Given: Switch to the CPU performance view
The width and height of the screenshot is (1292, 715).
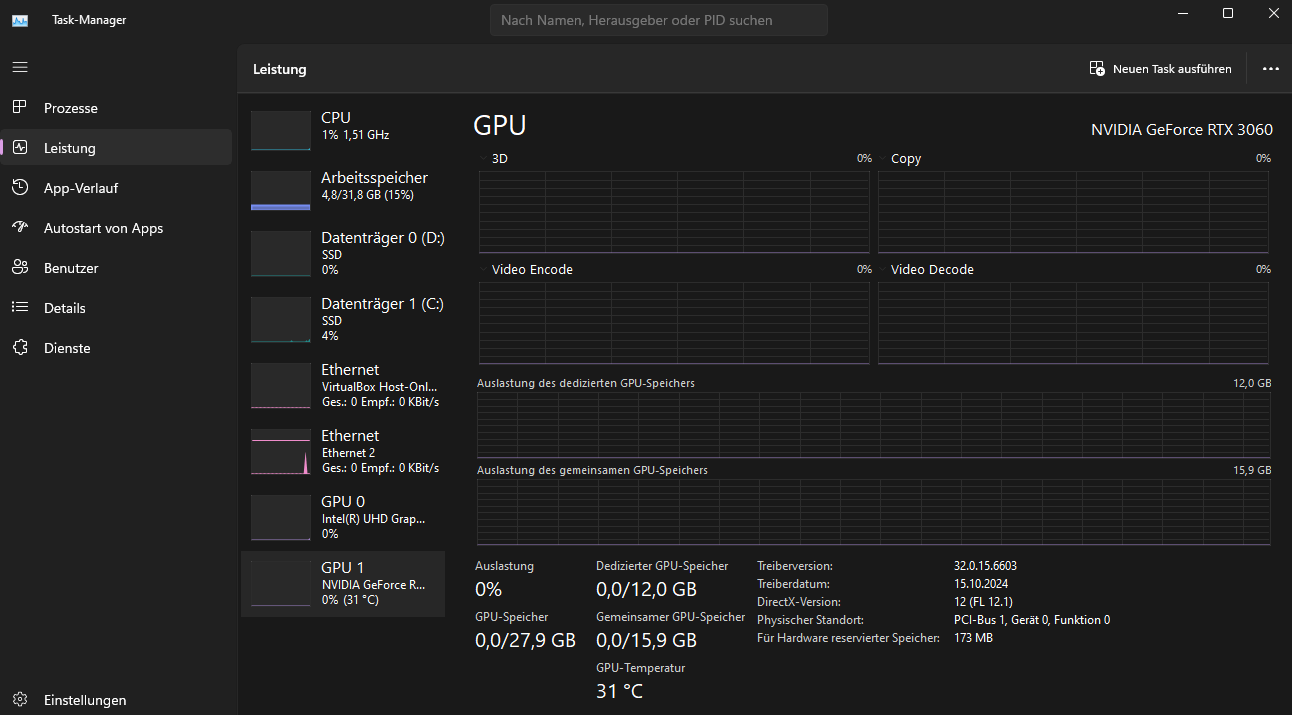Looking at the screenshot, I should coord(342,129).
